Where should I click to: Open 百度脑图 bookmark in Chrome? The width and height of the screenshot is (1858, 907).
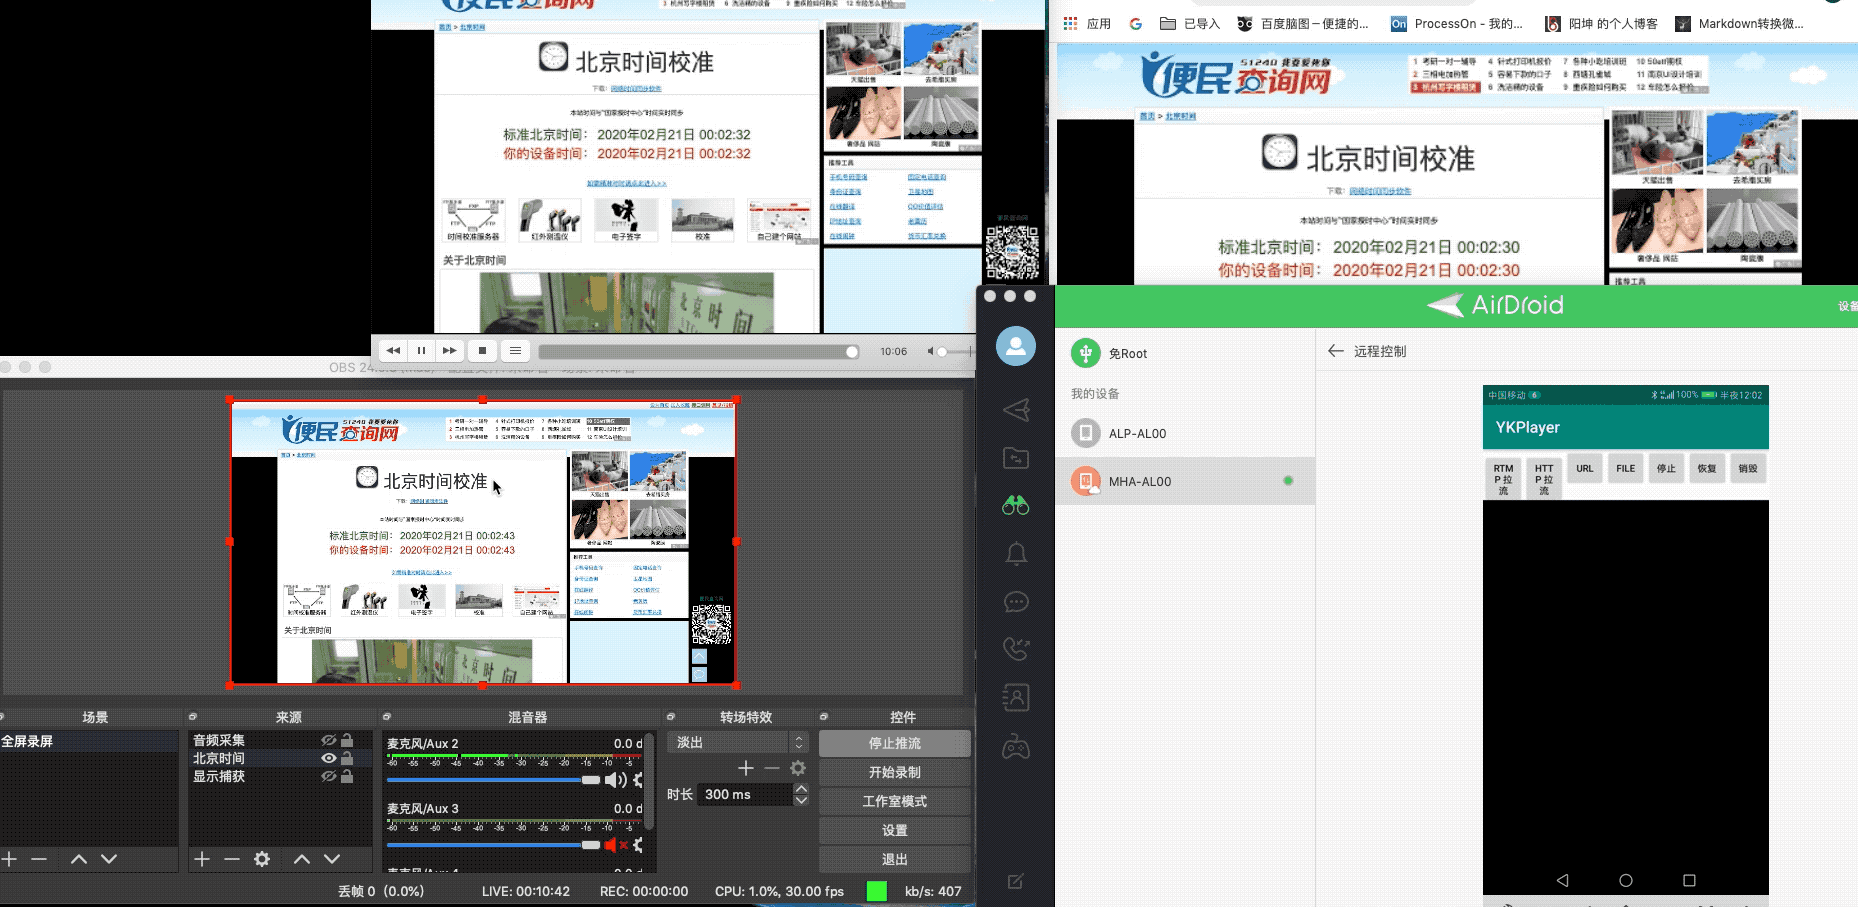[x=1303, y=23]
